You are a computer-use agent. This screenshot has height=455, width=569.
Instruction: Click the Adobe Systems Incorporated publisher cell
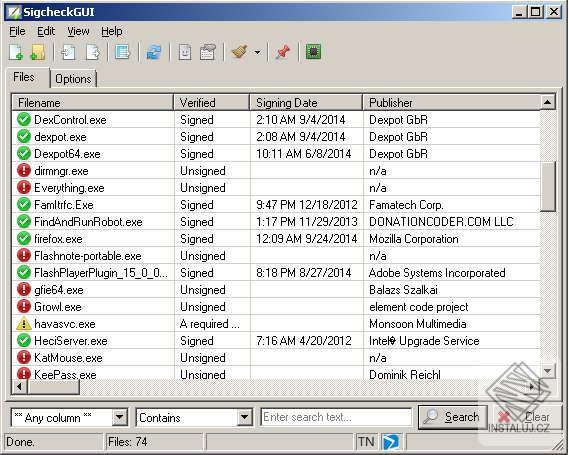pos(437,273)
